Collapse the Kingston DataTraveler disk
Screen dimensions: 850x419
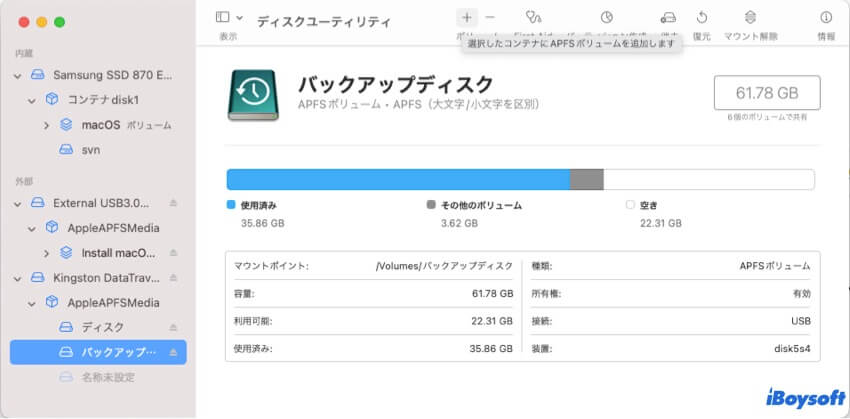coord(18,278)
